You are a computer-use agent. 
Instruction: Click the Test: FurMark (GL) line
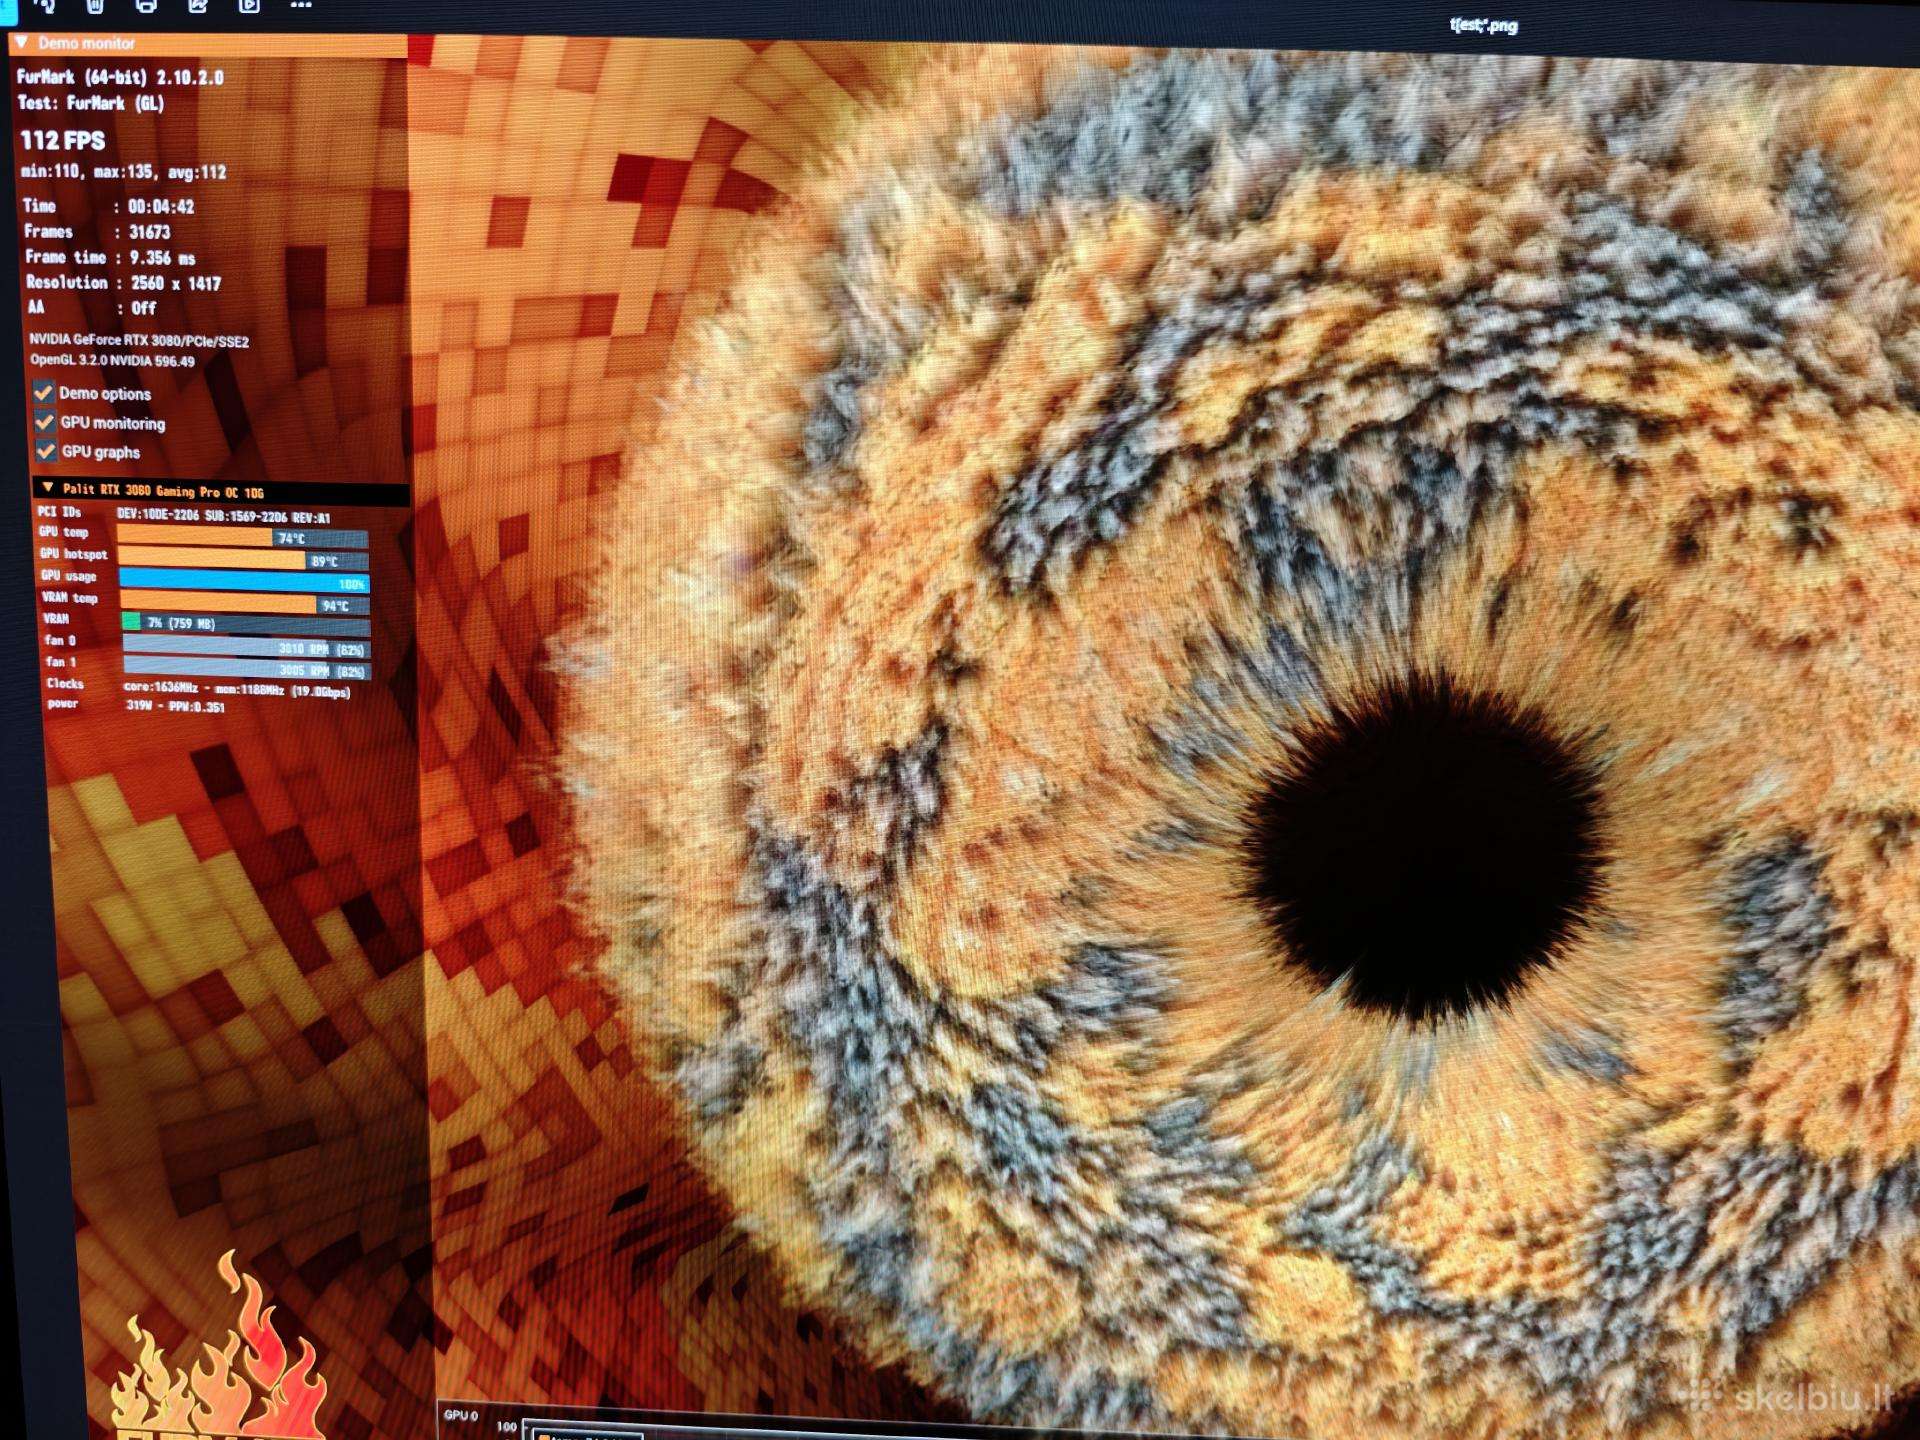(x=91, y=103)
